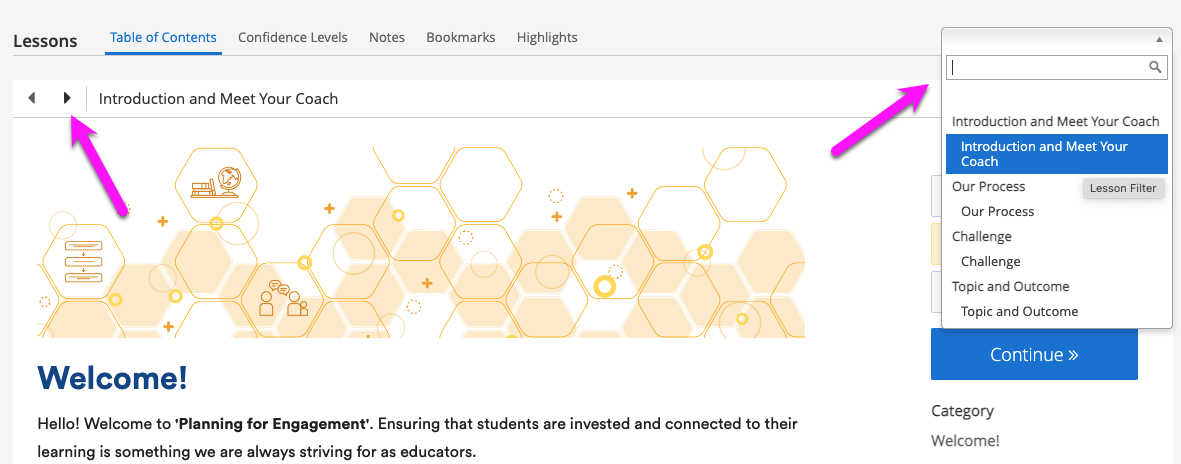Pick the indented Topic and Outcome option
This screenshot has width=1181, height=464.
pyautogui.click(x=1019, y=311)
